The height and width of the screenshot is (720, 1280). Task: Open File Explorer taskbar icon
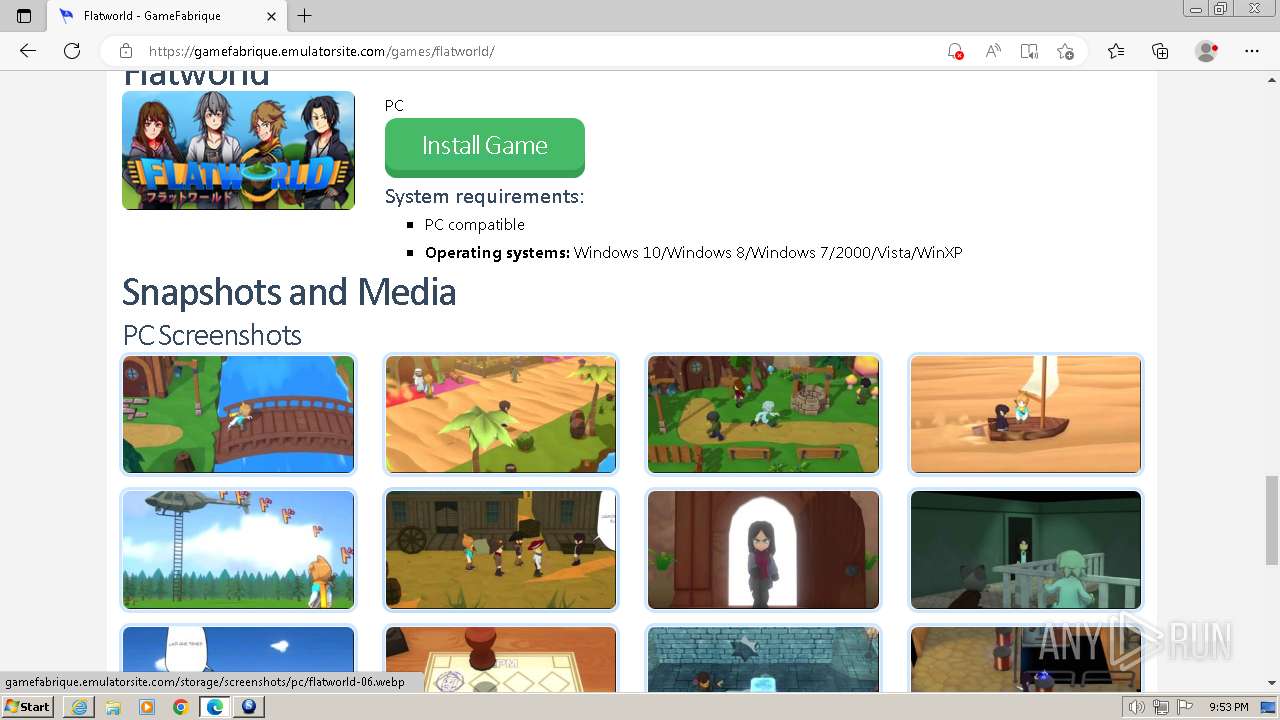(113, 707)
